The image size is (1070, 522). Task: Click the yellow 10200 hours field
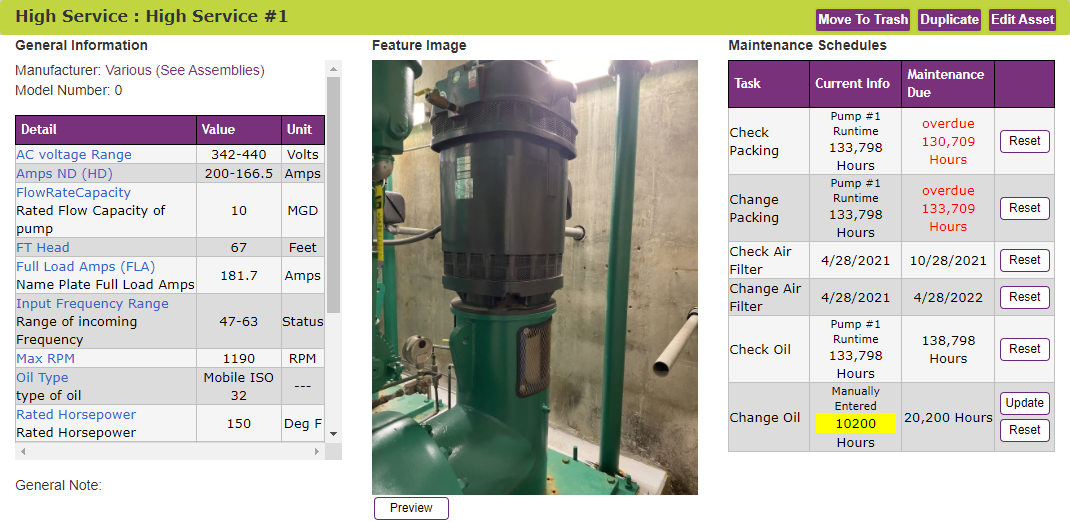[855, 424]
